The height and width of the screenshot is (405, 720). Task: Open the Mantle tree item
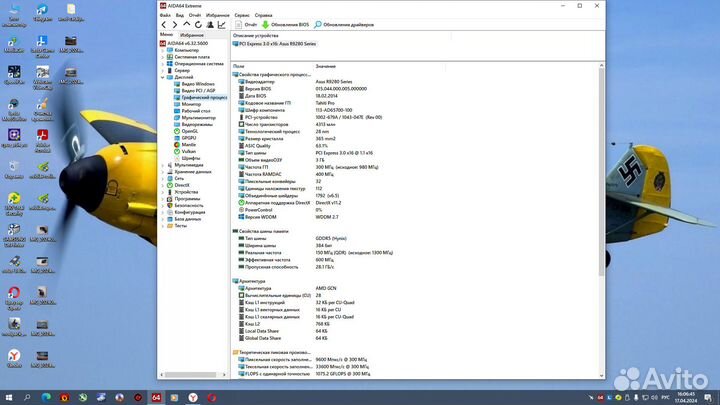(x=185, y=145)
